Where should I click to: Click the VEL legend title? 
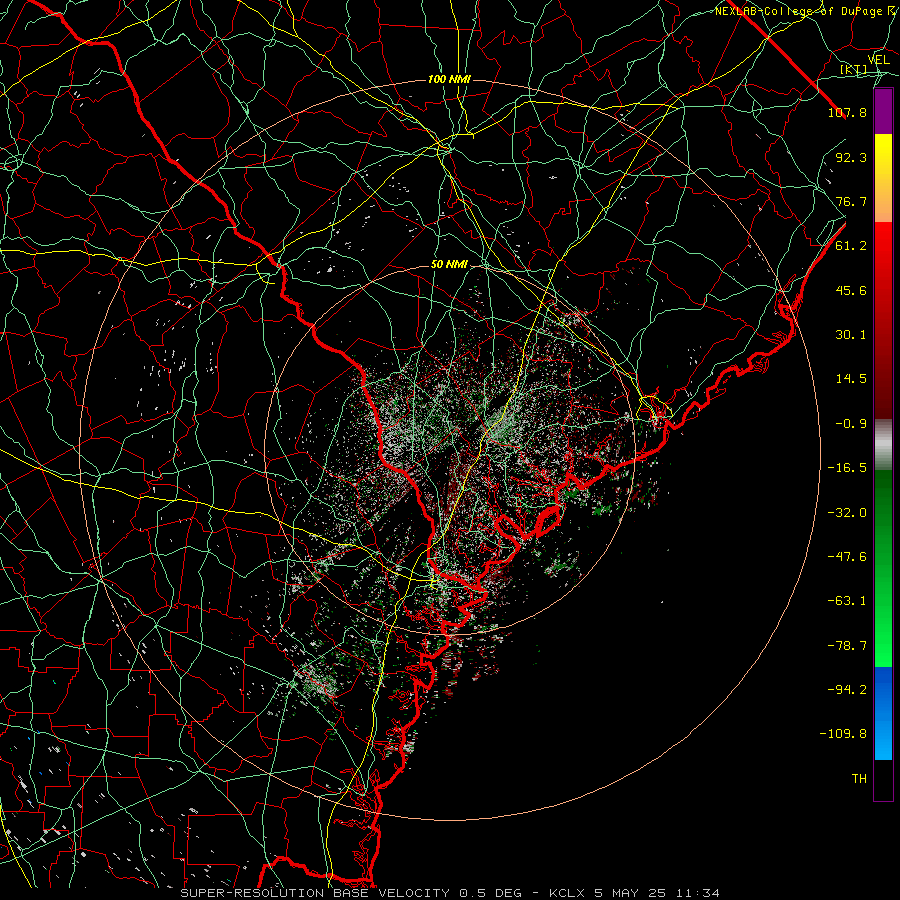click(878, 60)
